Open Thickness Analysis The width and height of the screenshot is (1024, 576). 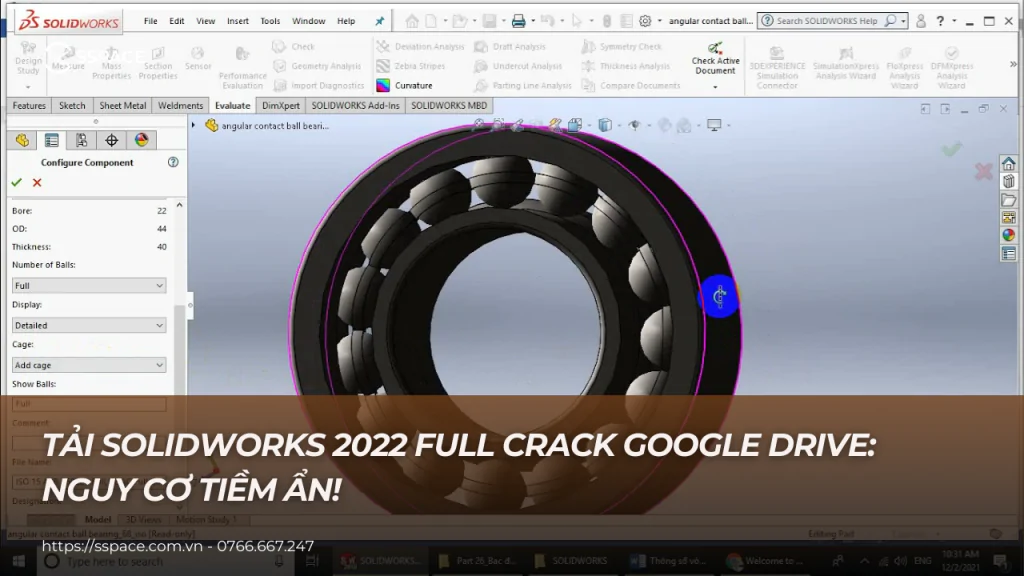(626, 66)
